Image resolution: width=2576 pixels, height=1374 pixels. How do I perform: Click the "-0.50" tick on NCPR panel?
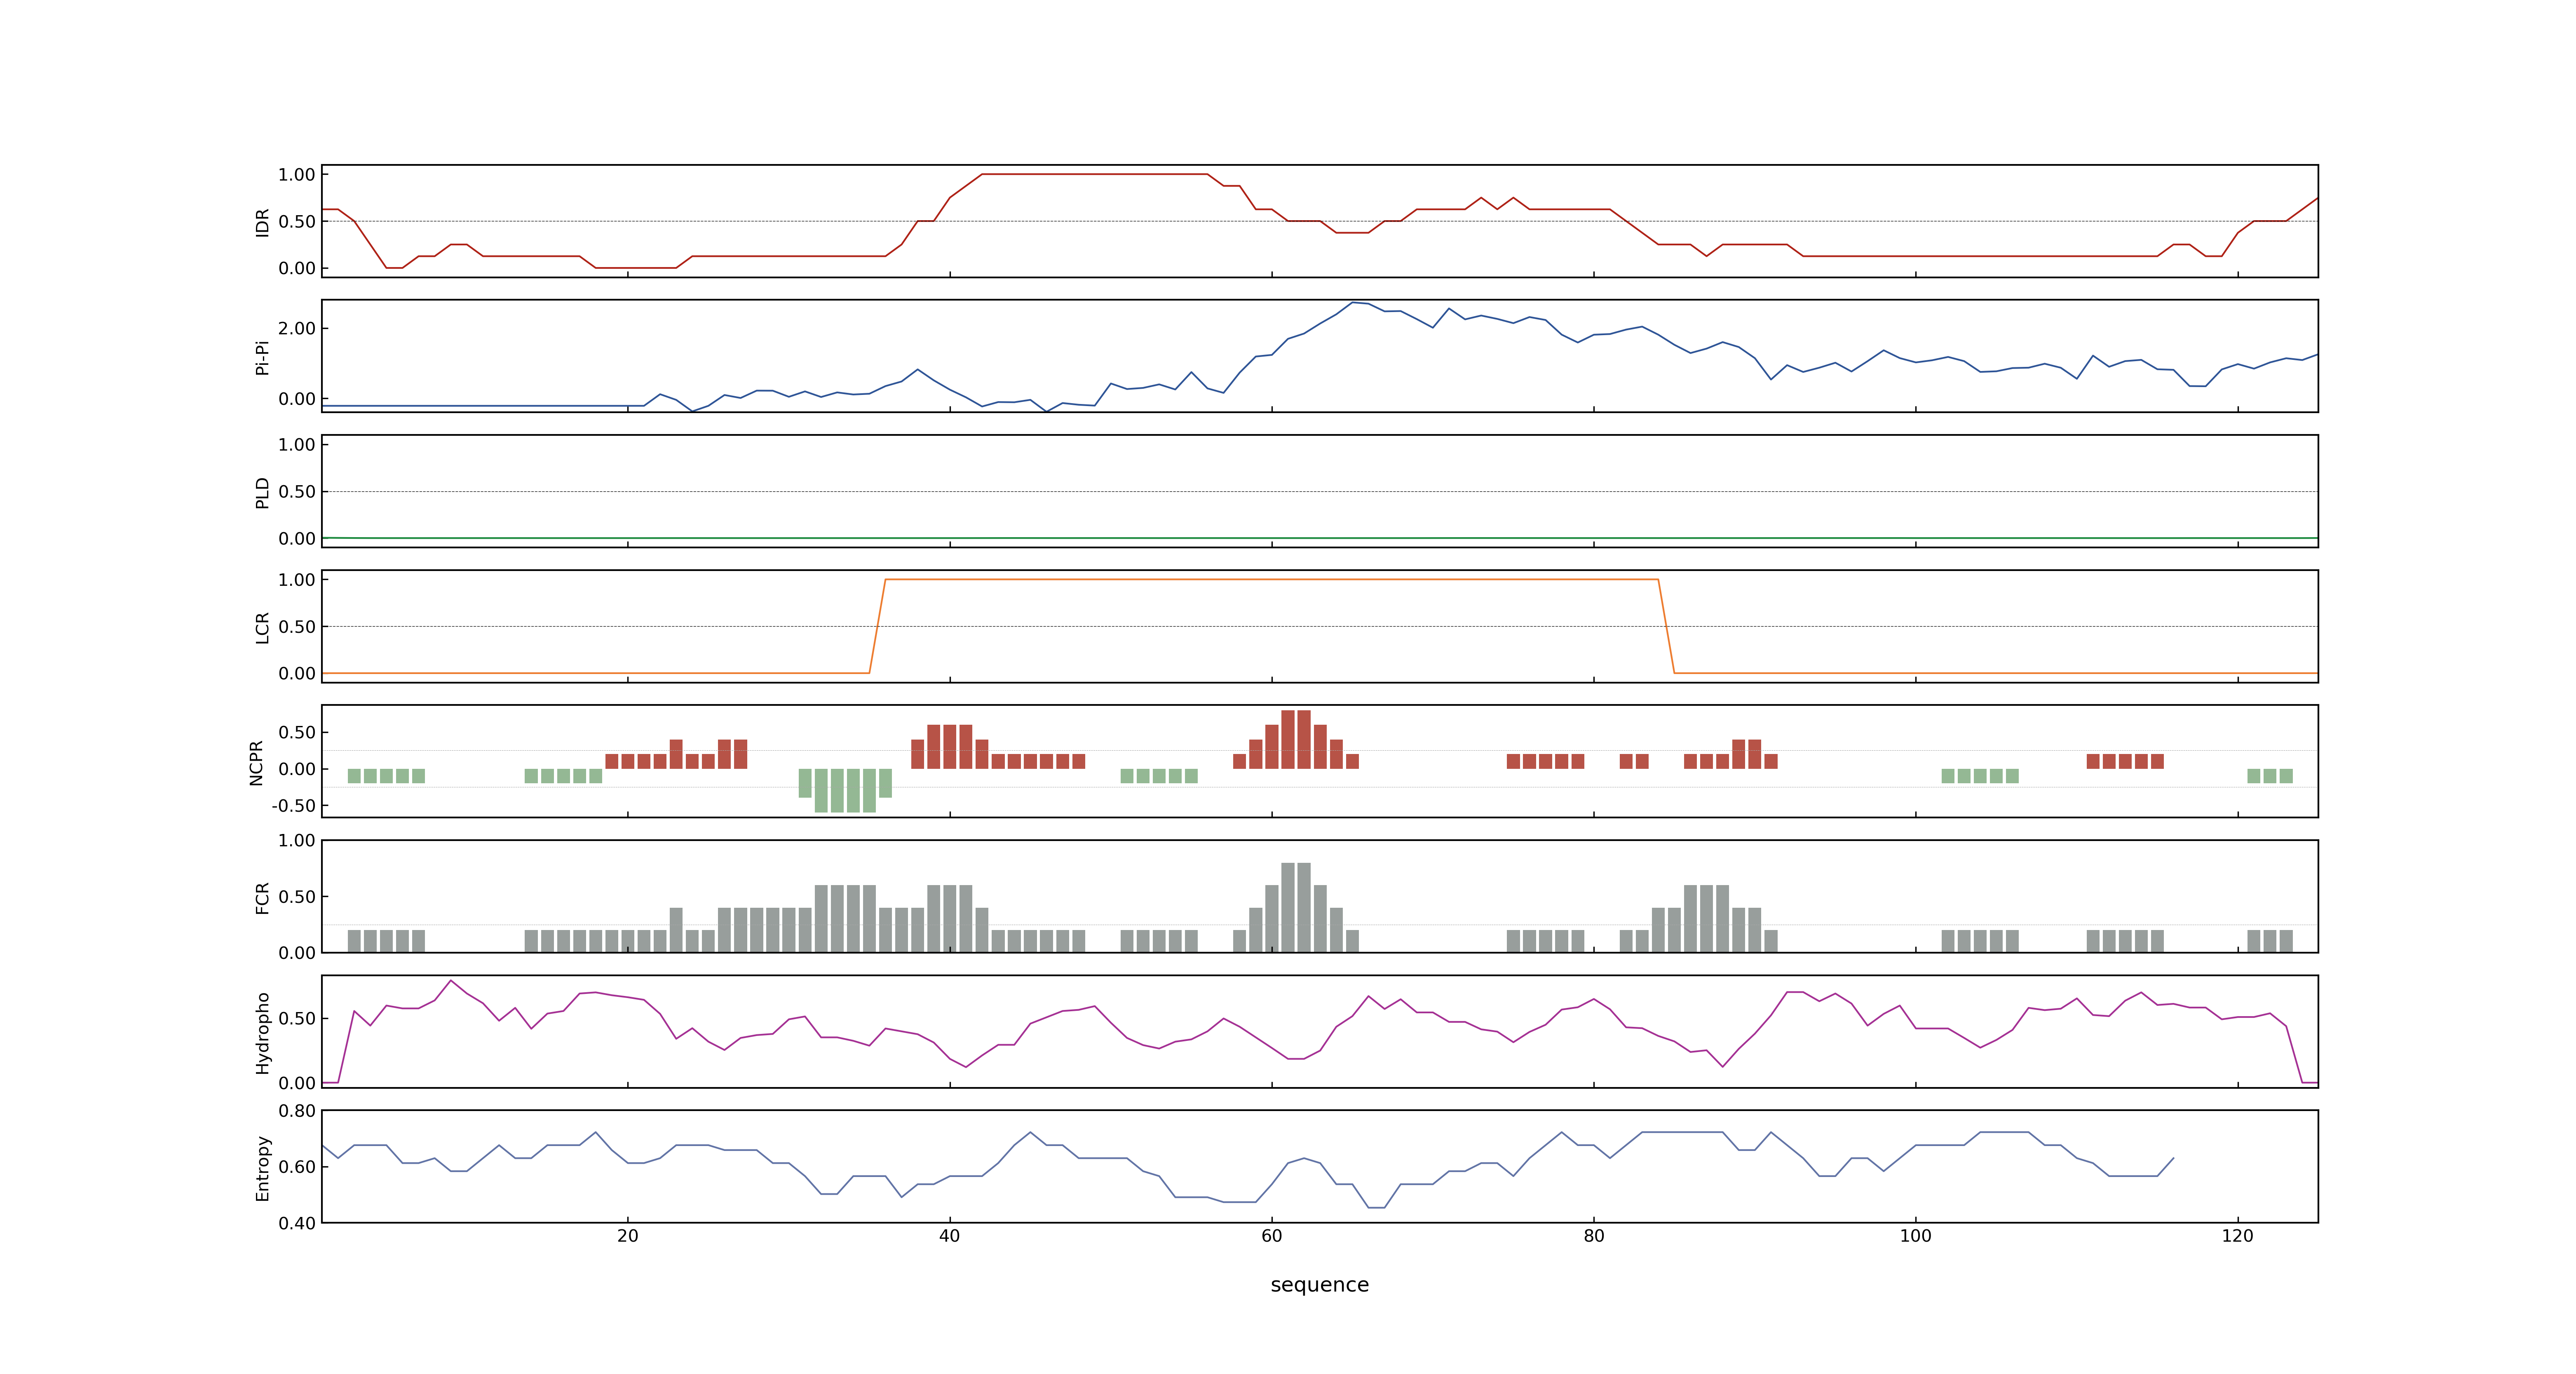point(293,805)
